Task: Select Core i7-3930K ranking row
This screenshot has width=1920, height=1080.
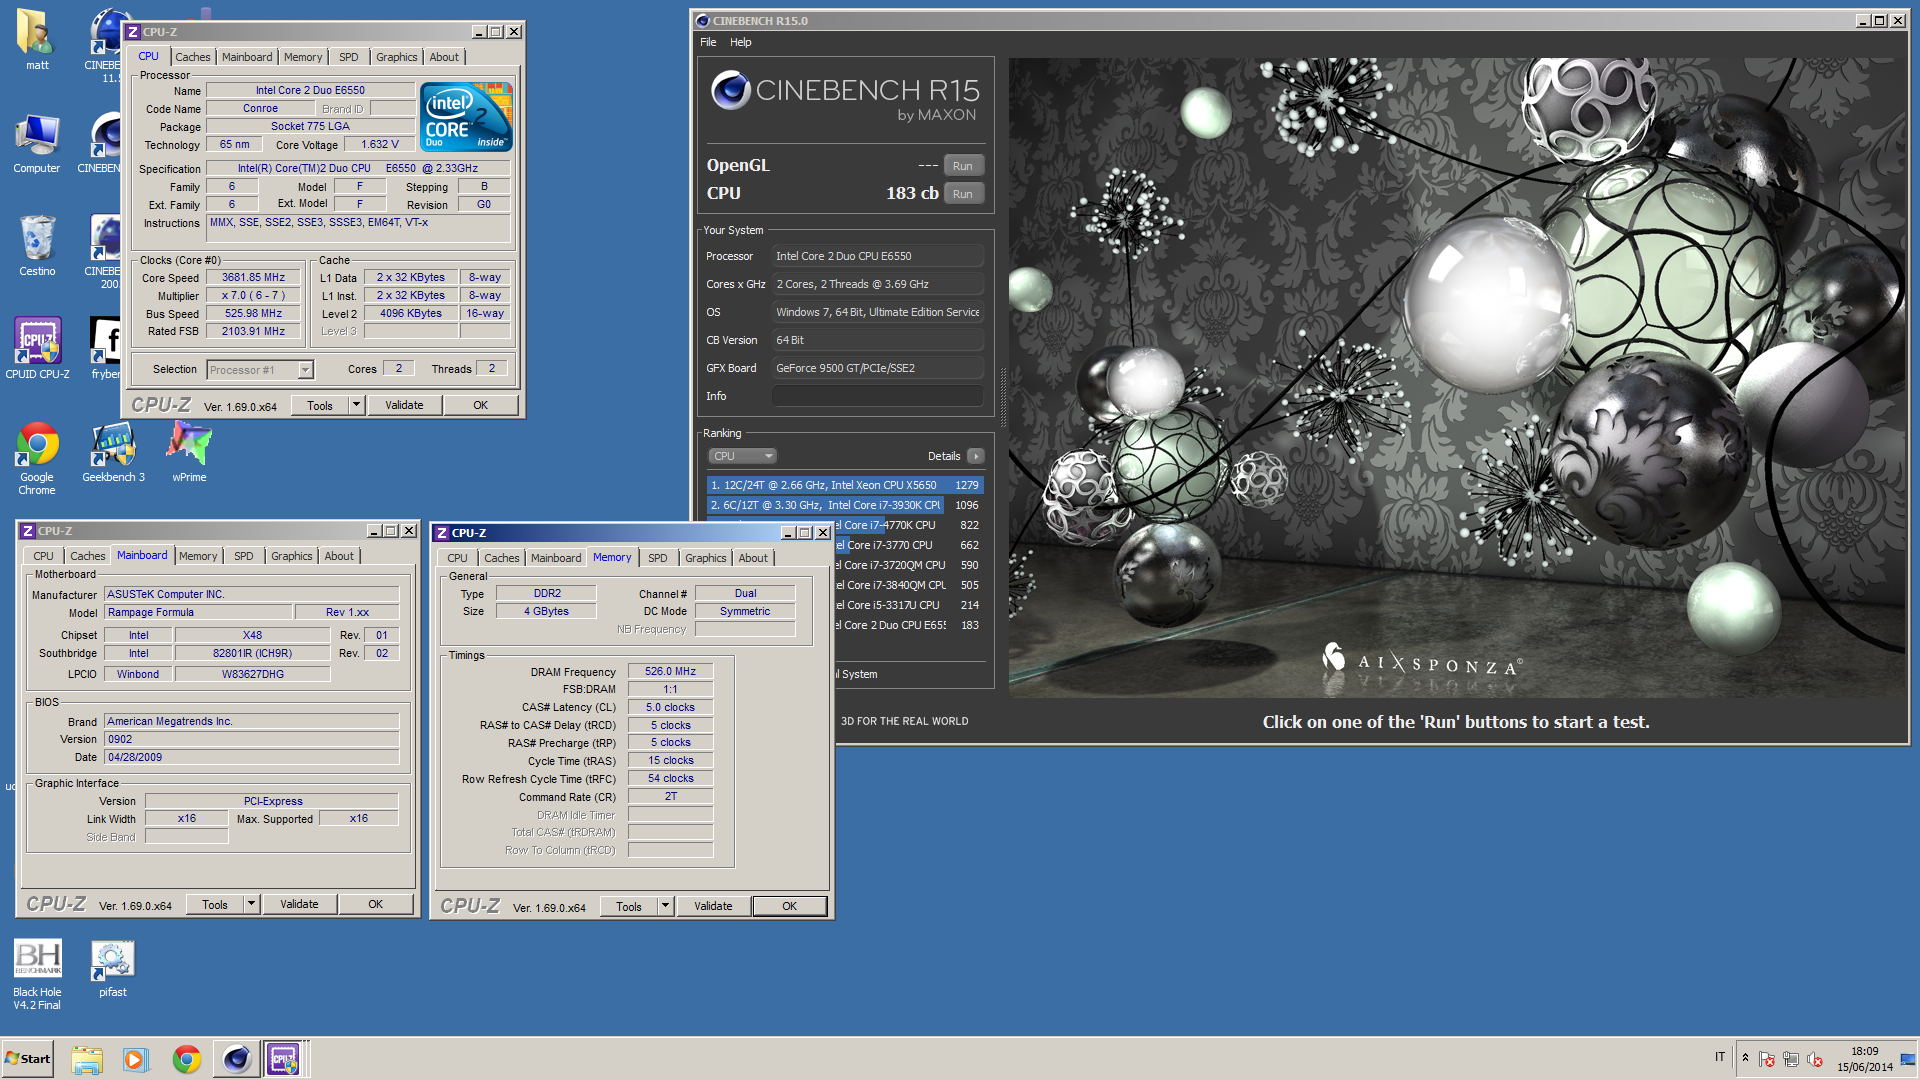Action: (844, 505)
